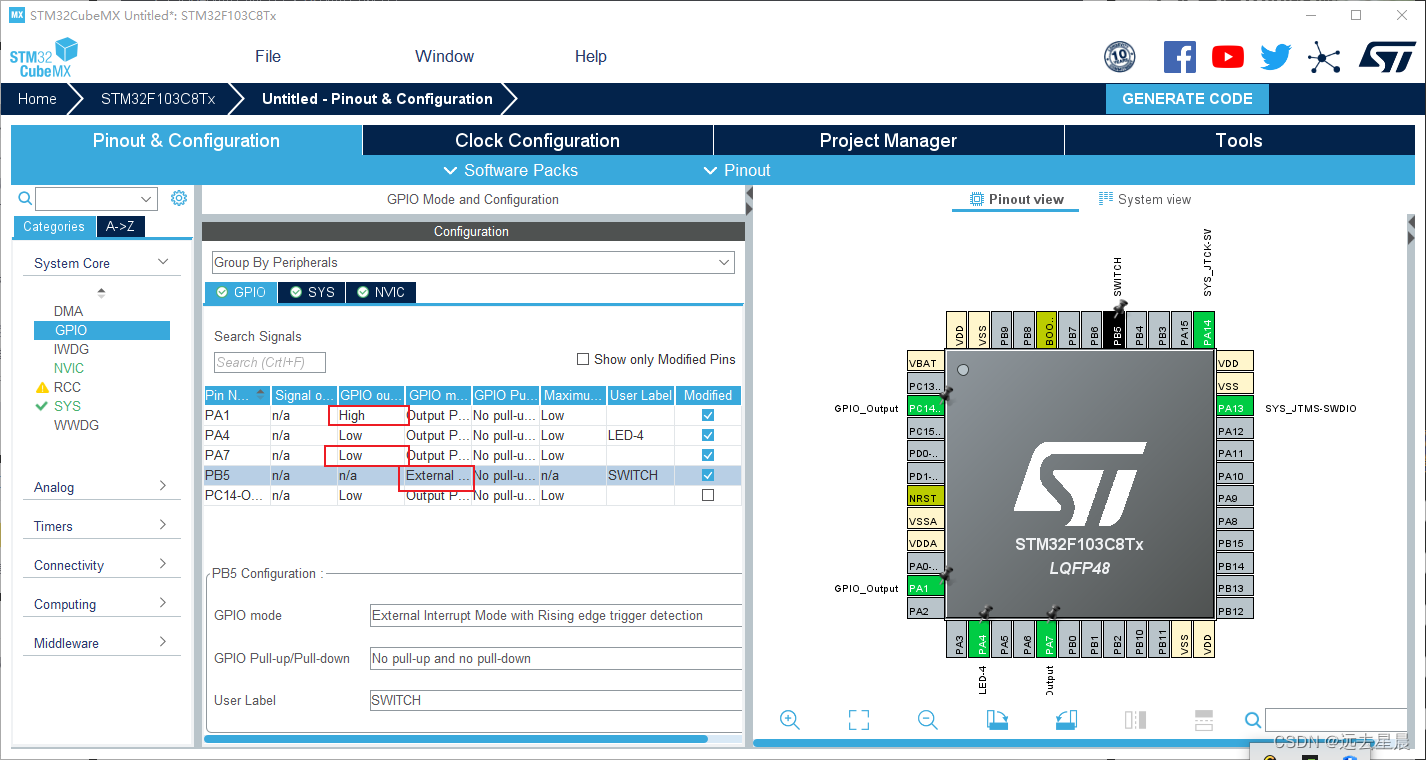The image size is (1426, 760).
Task: Toggle Modified checkbox for PA4 row
Action: pos(708,435)
